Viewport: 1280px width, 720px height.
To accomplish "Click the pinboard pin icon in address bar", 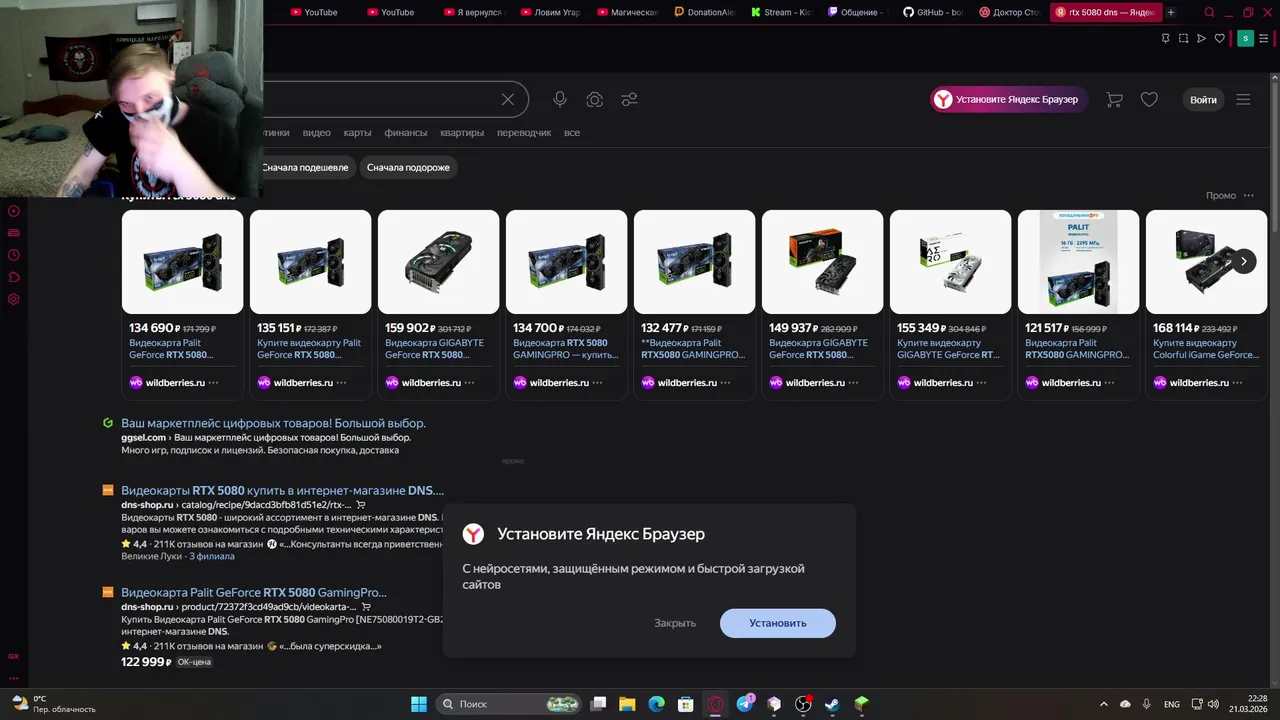I will [x=1165, y=38].
